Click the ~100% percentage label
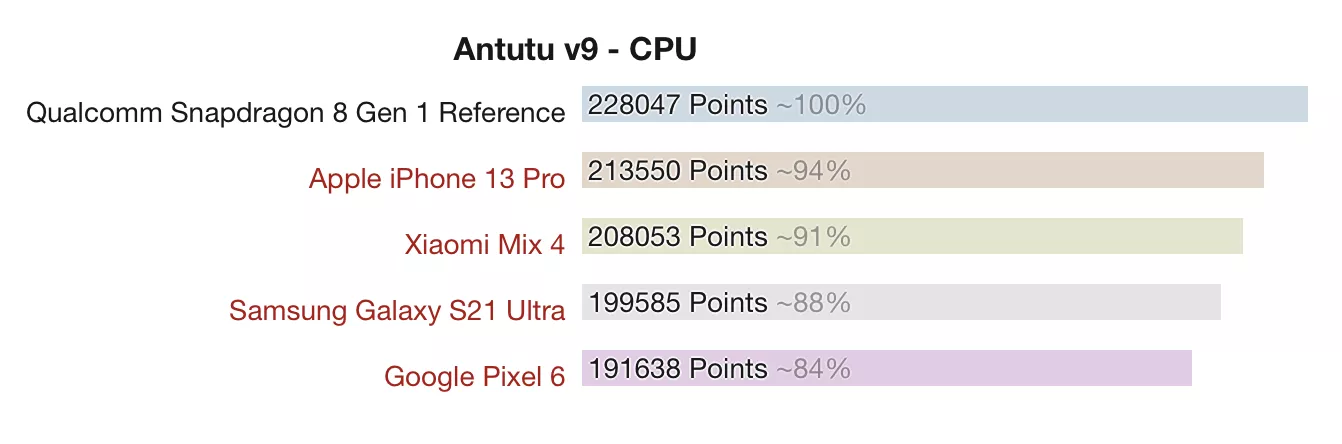Viewport: 1342px width, 444px height. pyautogui.click(x=821, y=104)
